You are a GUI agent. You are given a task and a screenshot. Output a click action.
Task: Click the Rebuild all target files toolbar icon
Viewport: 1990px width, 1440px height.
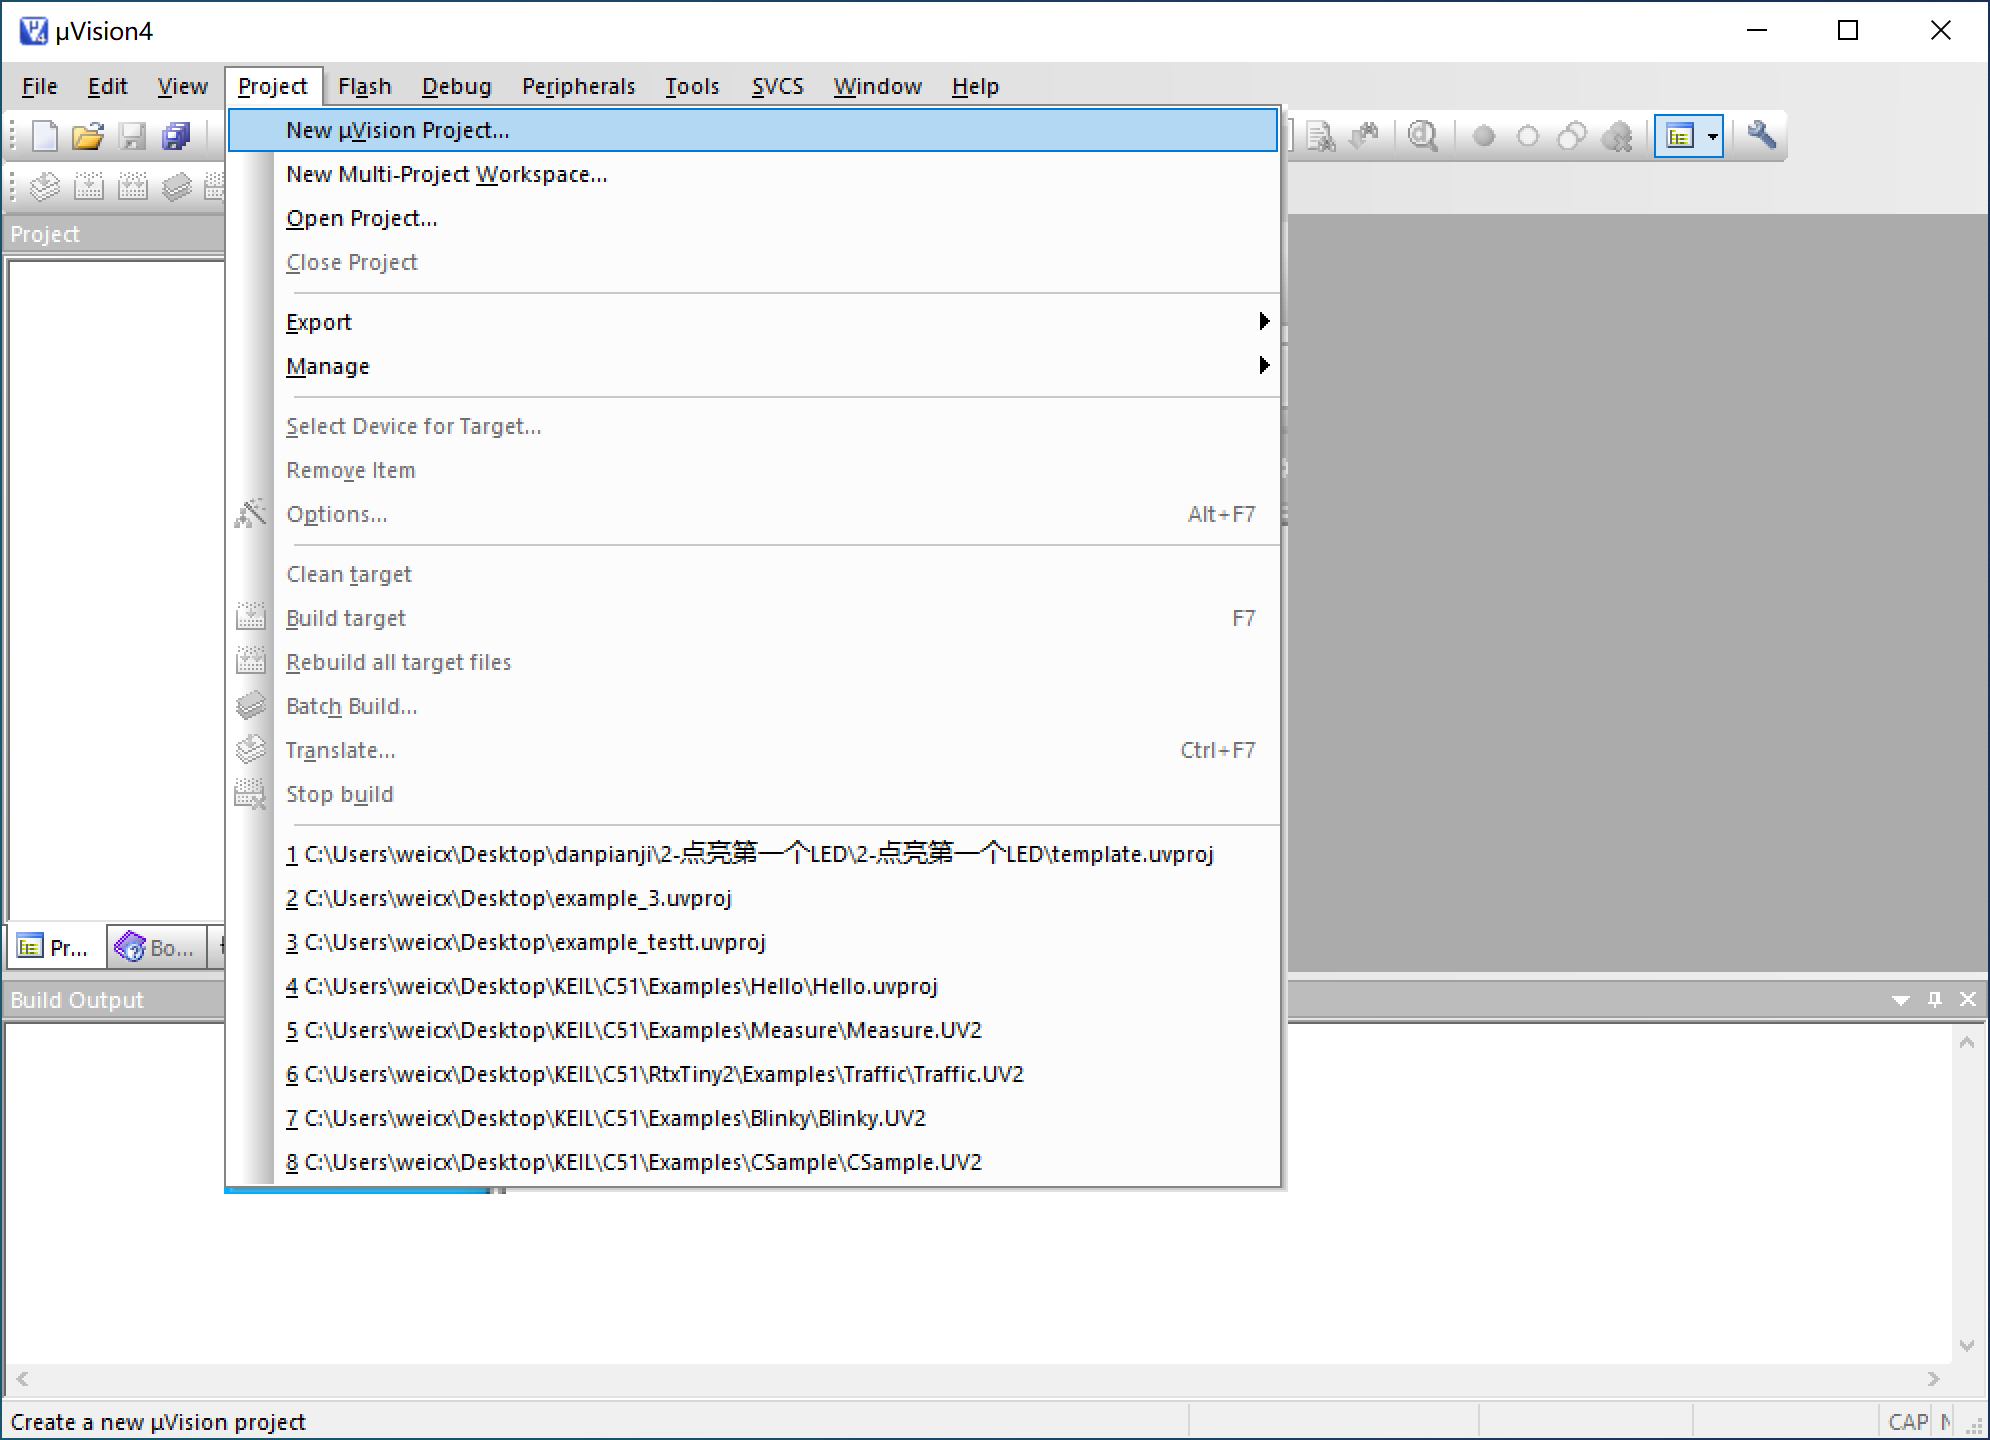pyautogui.click(x=133, y=186)
